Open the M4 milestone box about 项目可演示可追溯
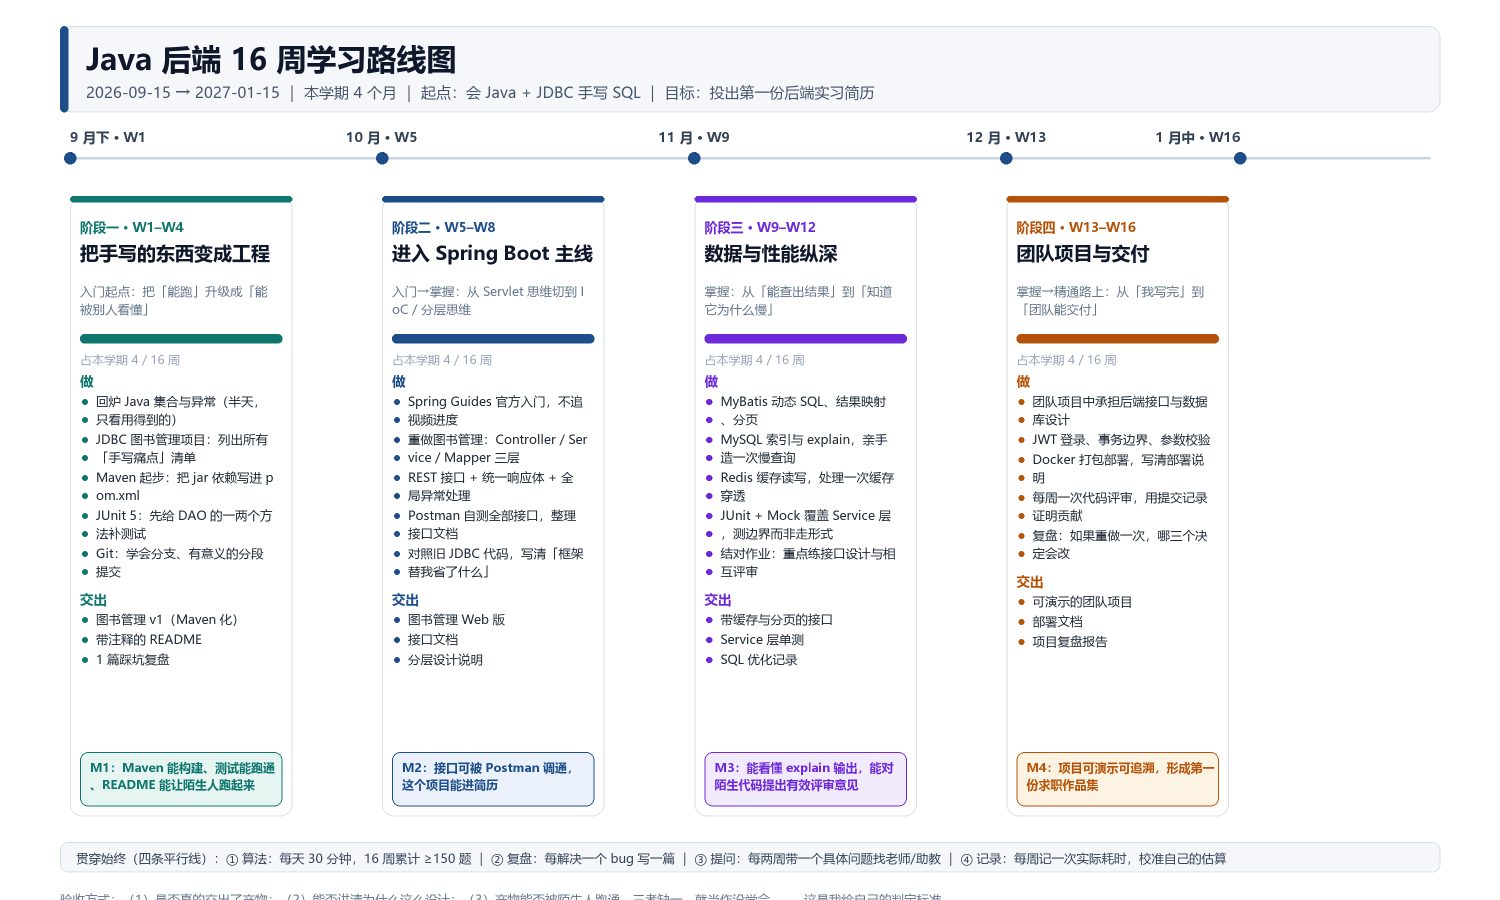 pyautogui.click(x=1117, y=779)
